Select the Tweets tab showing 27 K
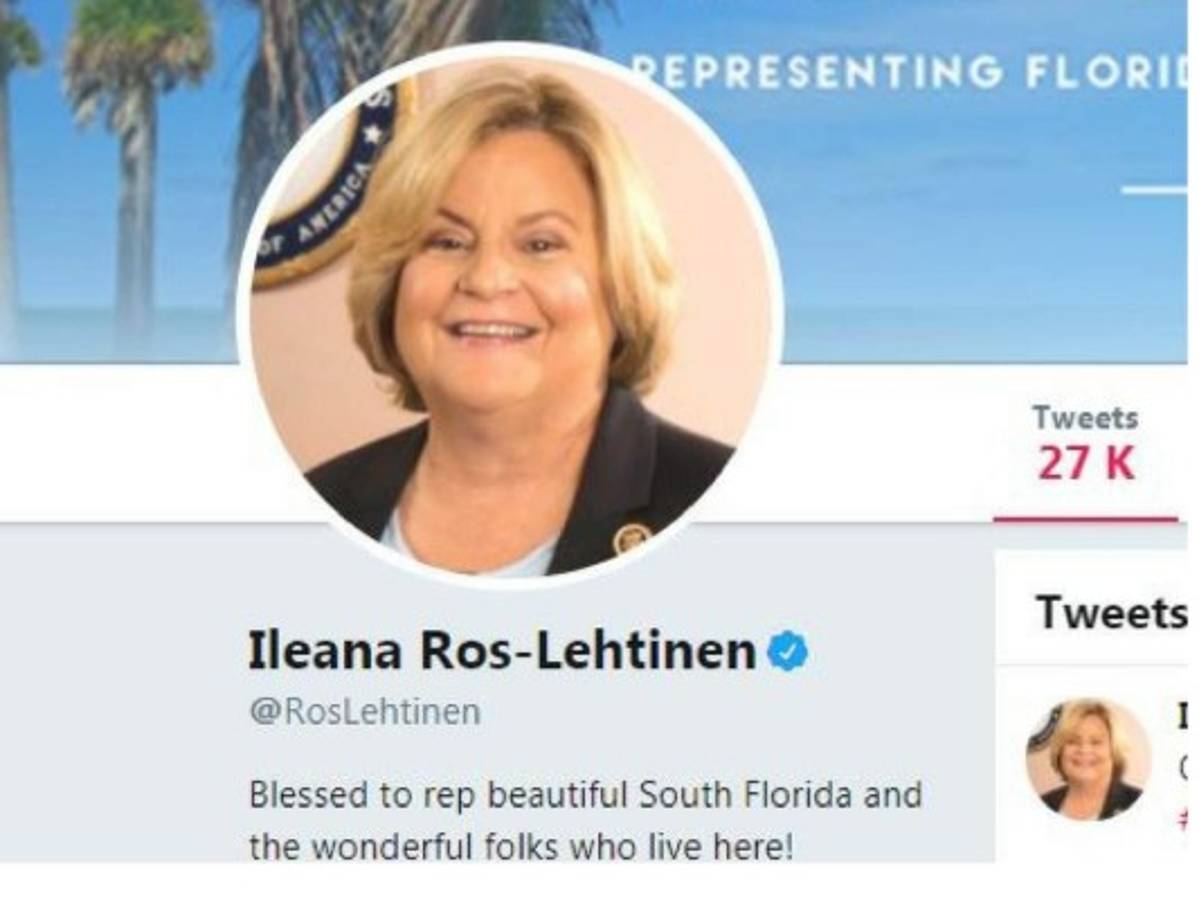The image size is (1199, 900). 1085,445
